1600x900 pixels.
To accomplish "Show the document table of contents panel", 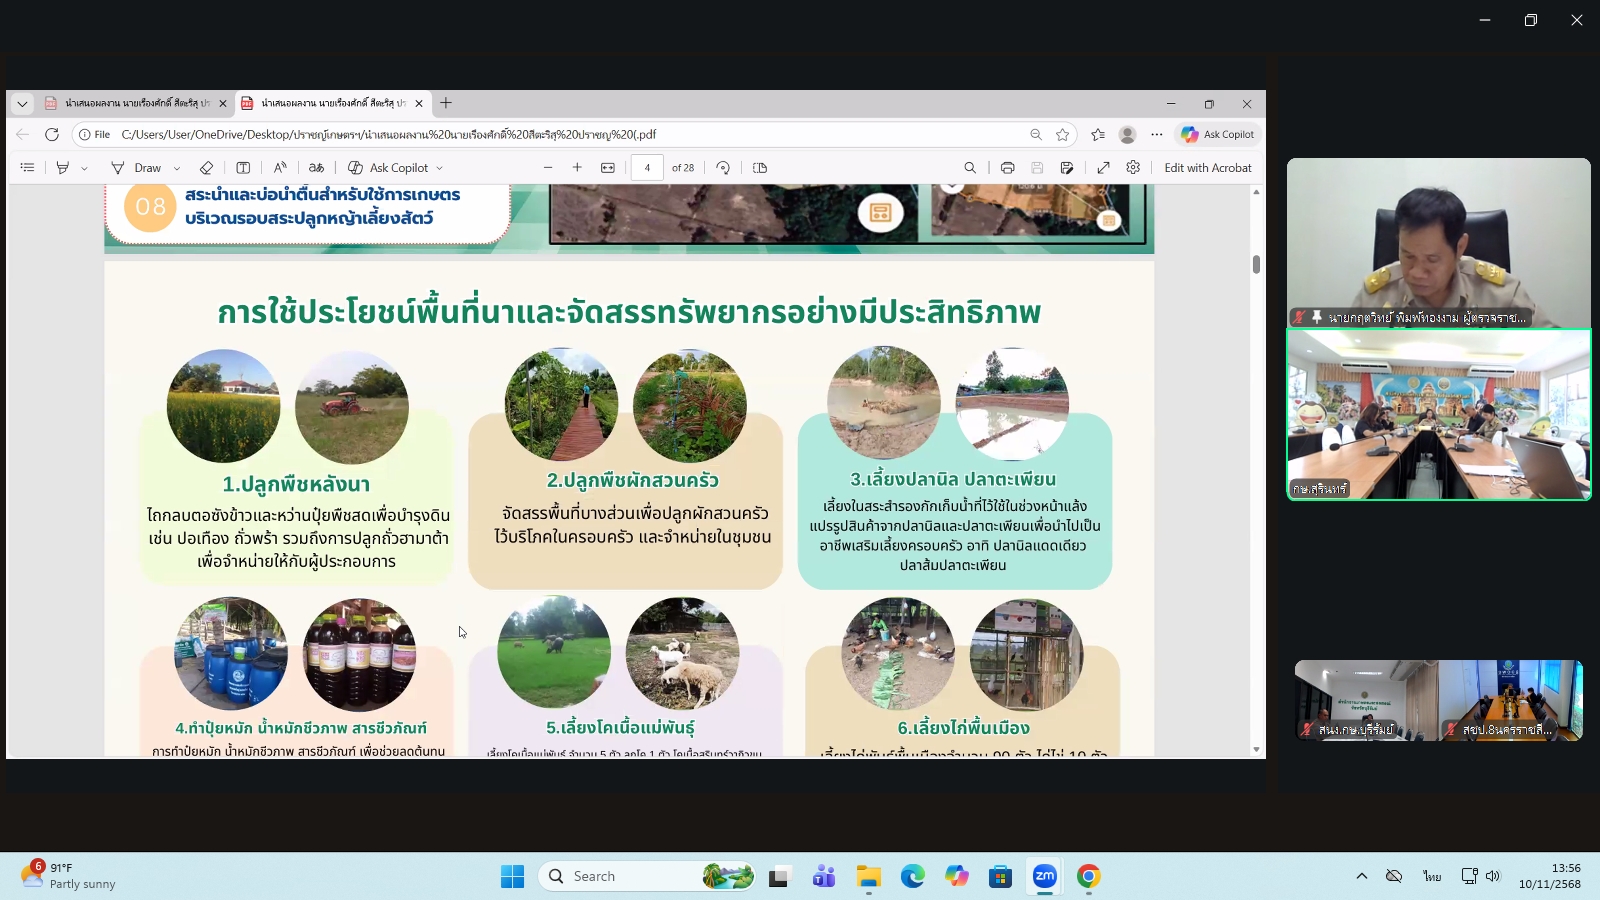I will [27, 167].
